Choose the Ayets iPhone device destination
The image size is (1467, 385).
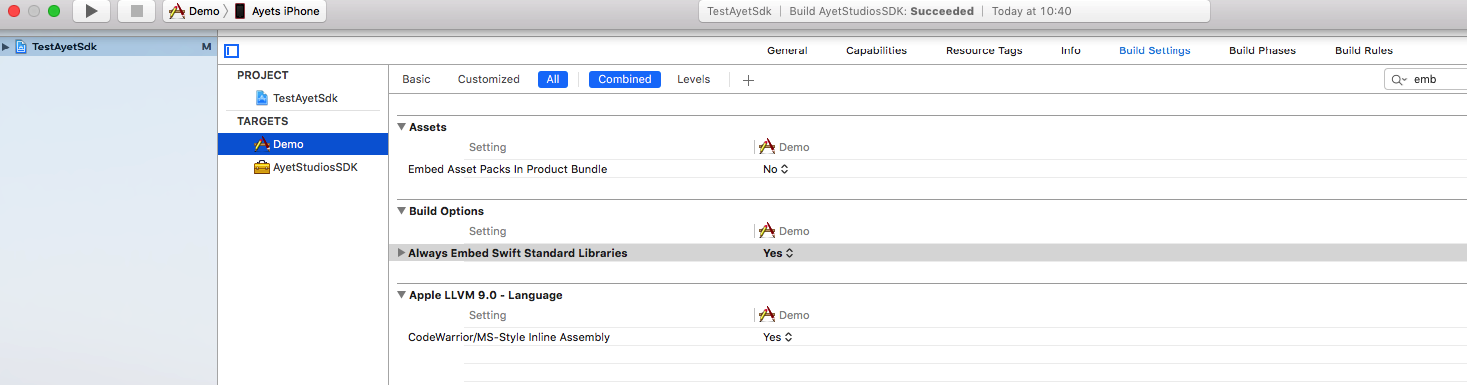click(x=279, y=11)
